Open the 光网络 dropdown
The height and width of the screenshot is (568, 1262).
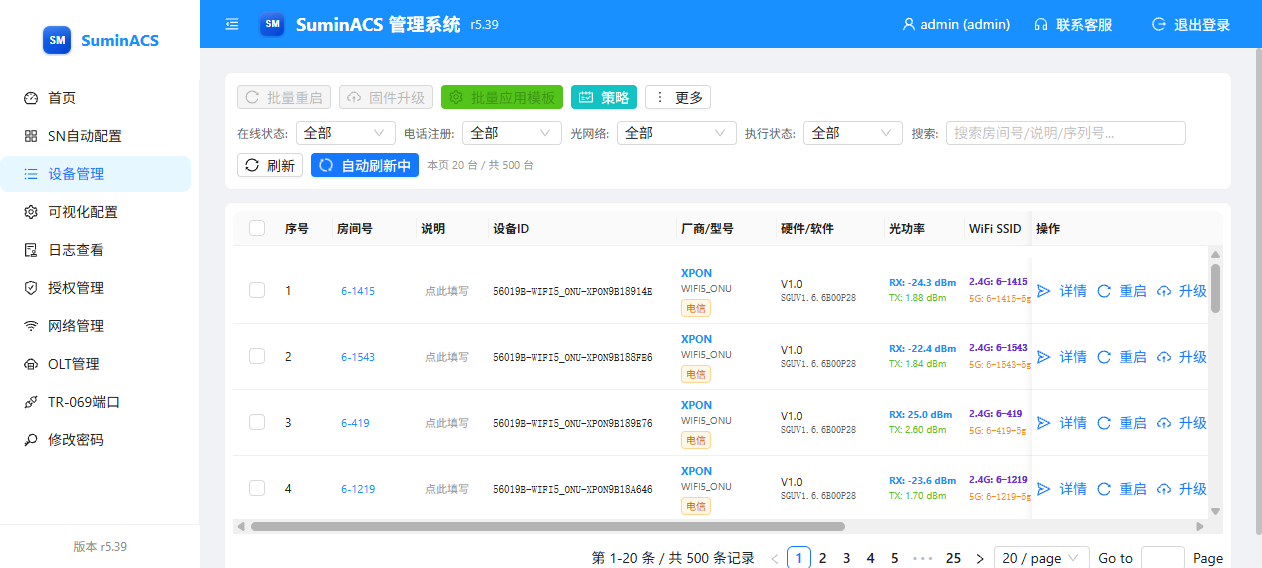tap(677, 133)
